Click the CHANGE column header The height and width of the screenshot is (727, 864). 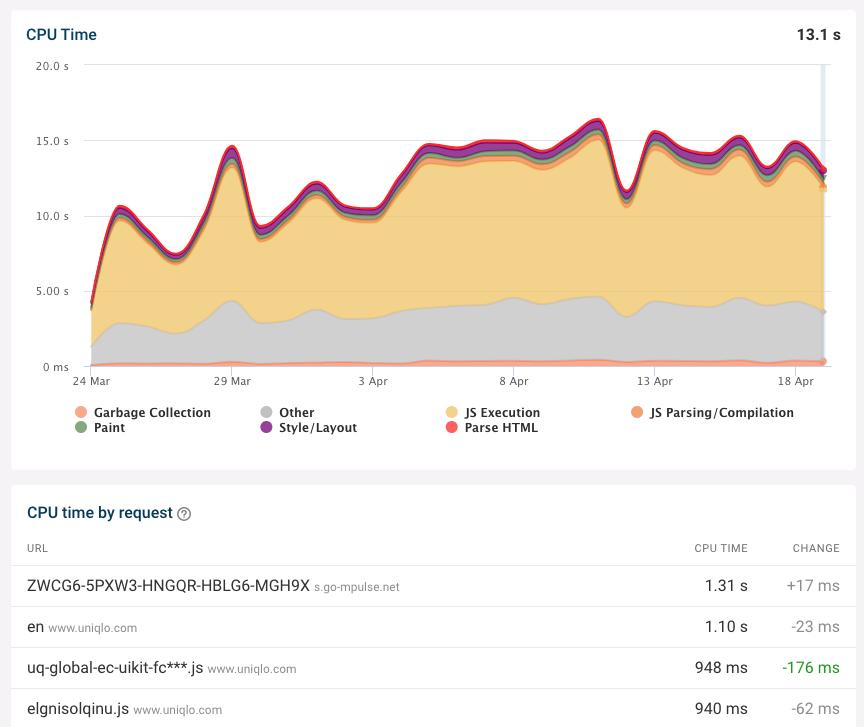(816, 548)
